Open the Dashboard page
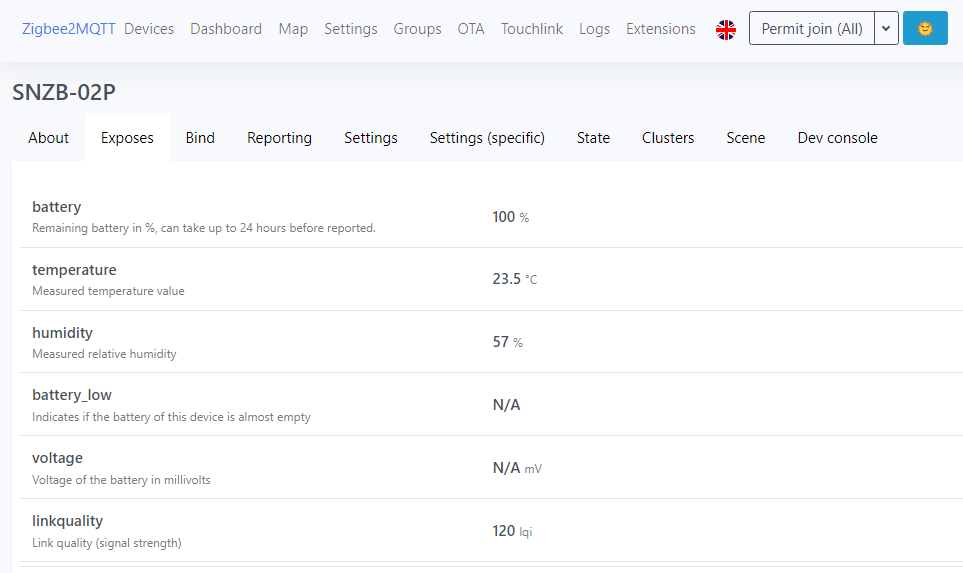 [226, 29]
